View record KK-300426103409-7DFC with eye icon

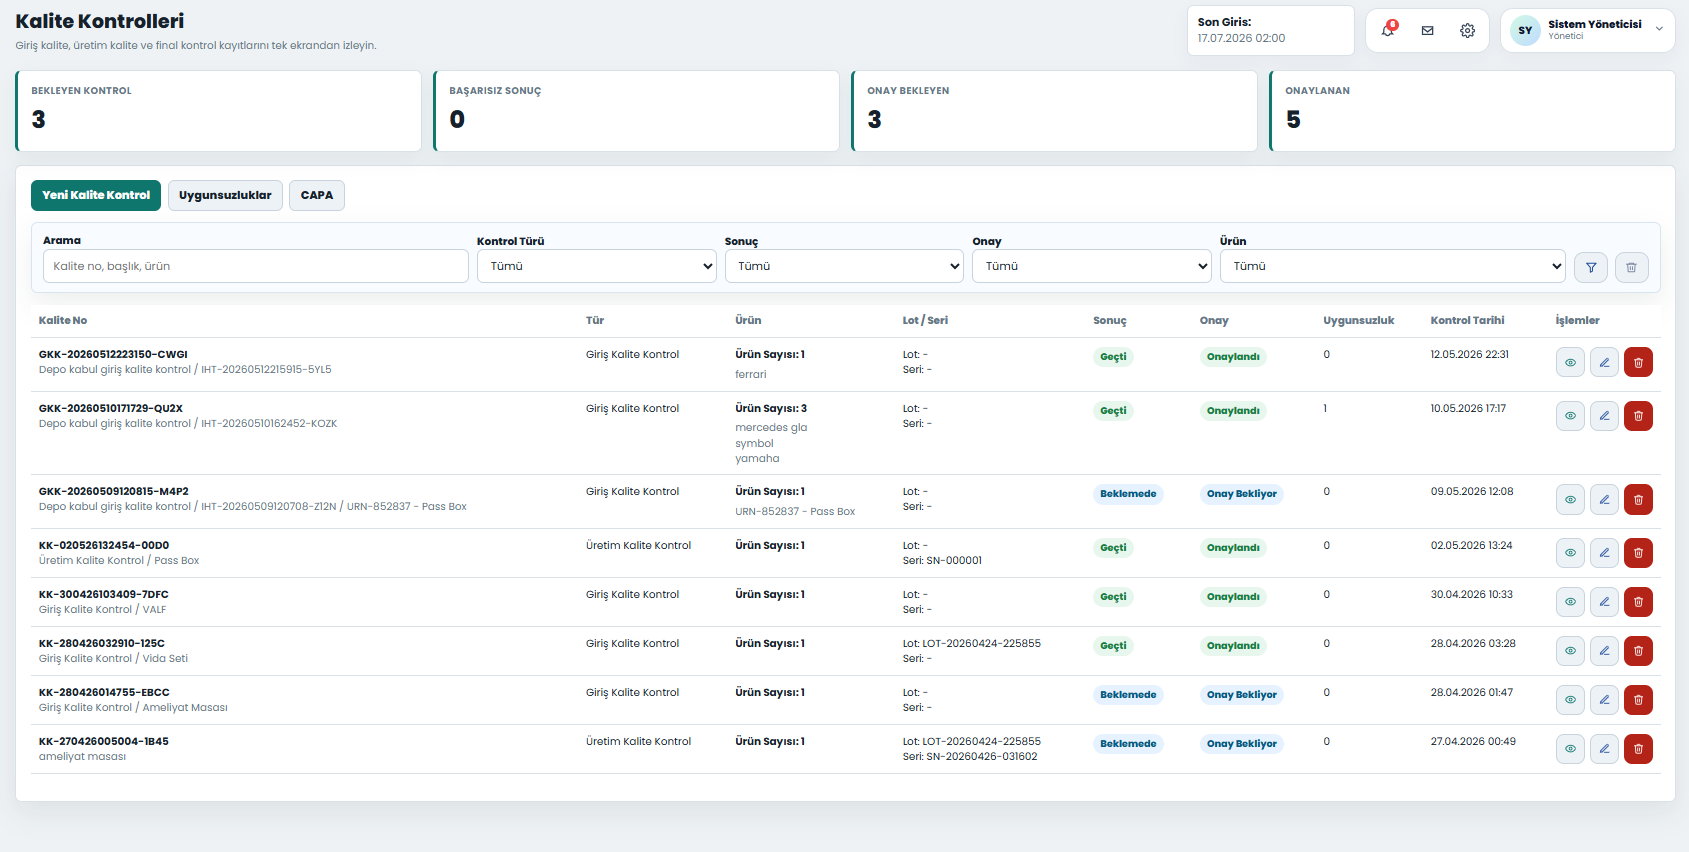click(x=1570, y=602)
